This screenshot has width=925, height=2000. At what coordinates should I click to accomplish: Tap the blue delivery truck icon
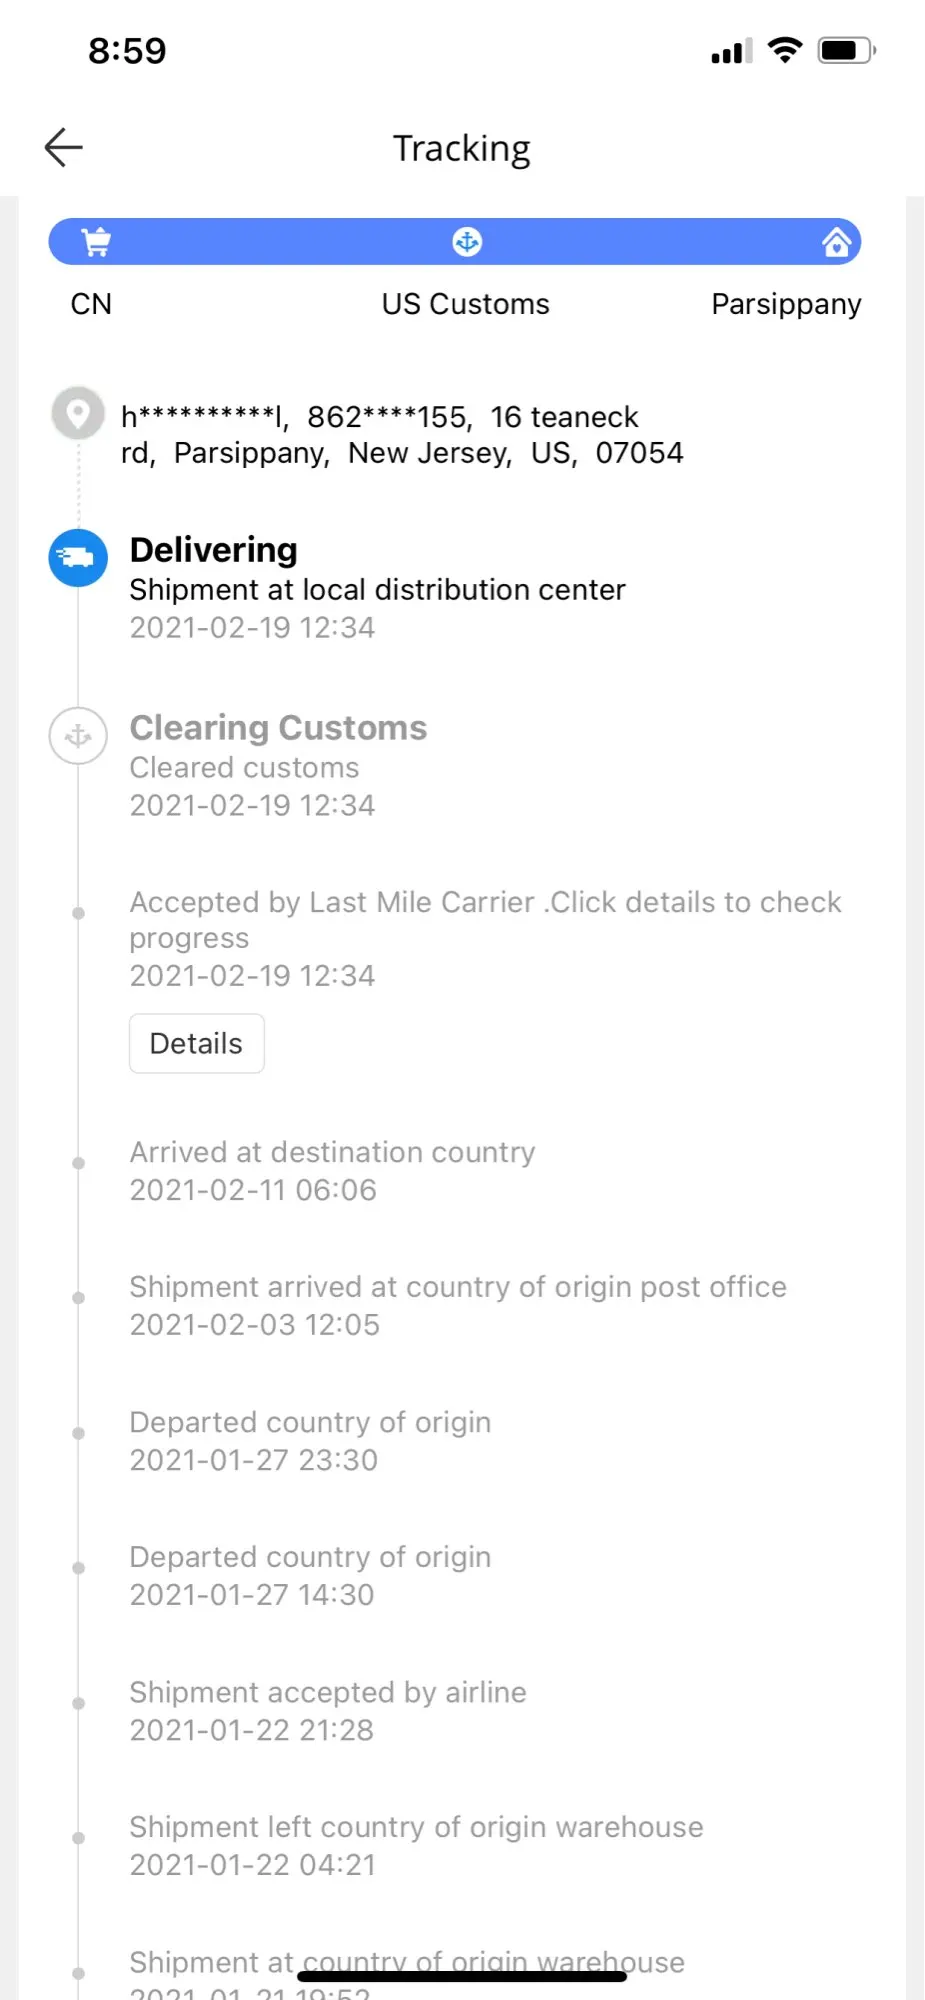pos(78,558)
